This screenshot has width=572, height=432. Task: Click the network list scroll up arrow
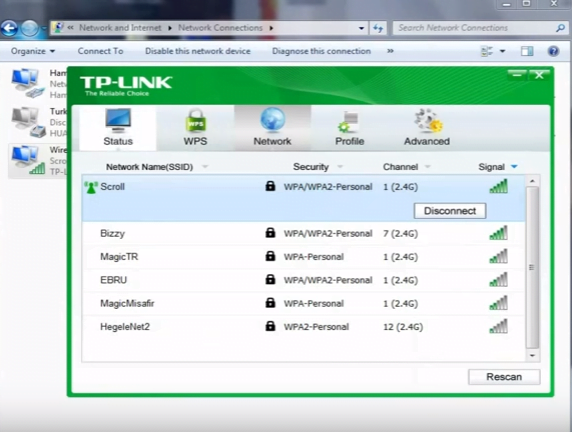(x=532, y=181)
